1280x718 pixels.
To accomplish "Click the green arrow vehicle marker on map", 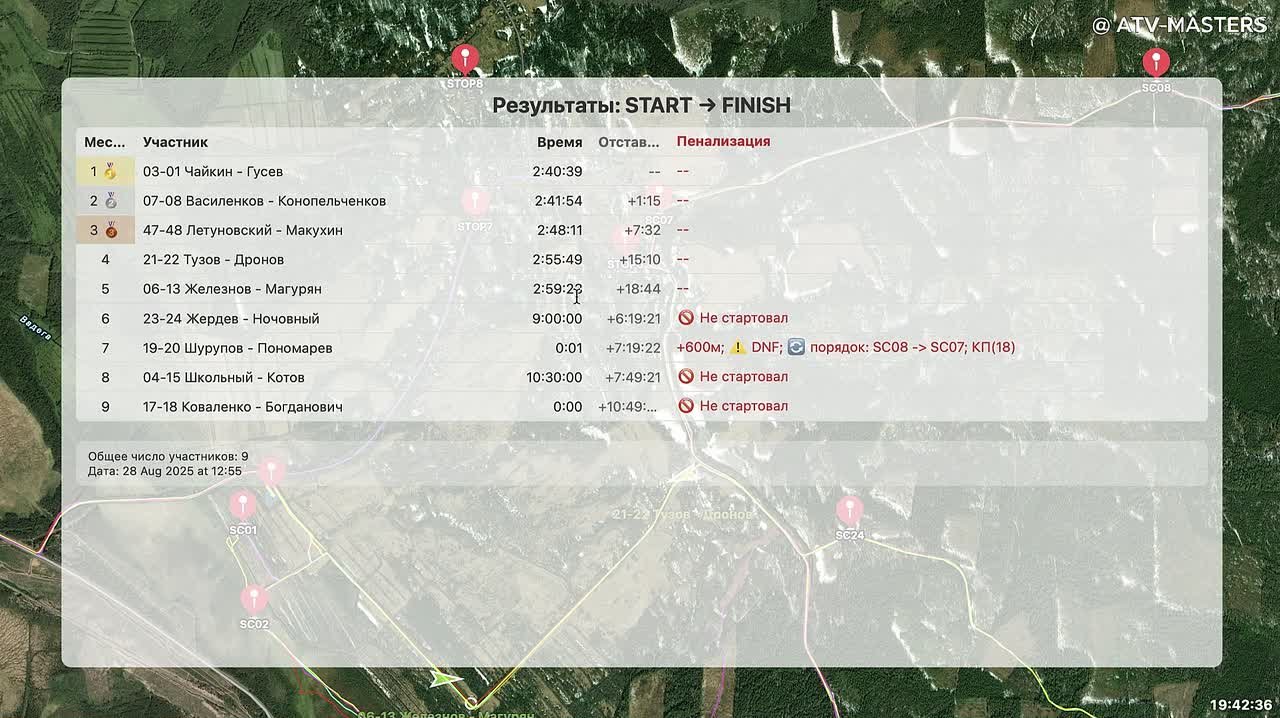I will pos(445,679).
